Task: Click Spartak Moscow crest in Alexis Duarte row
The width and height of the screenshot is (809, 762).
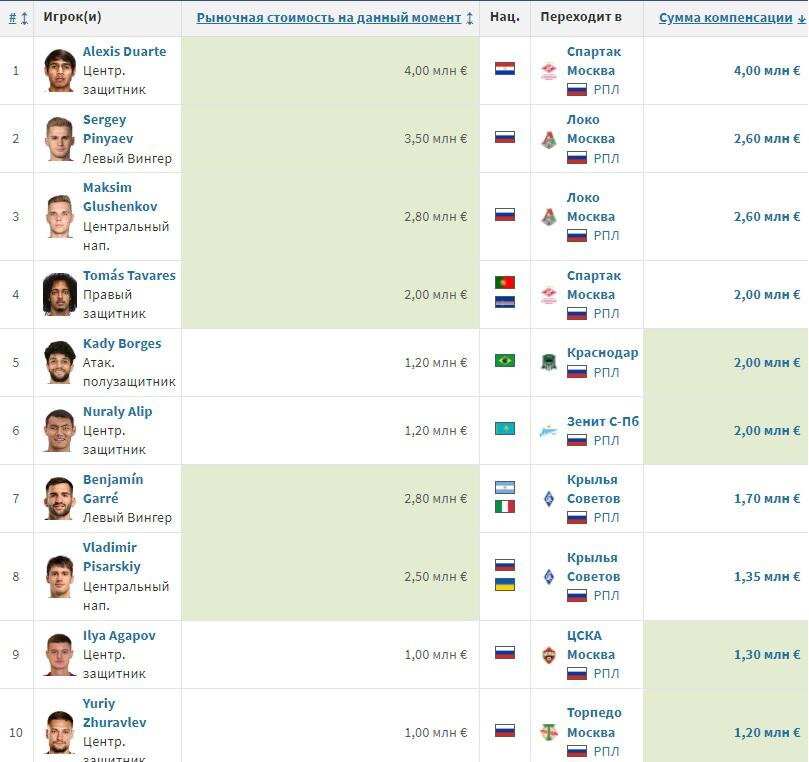Action: pos(548,71)
